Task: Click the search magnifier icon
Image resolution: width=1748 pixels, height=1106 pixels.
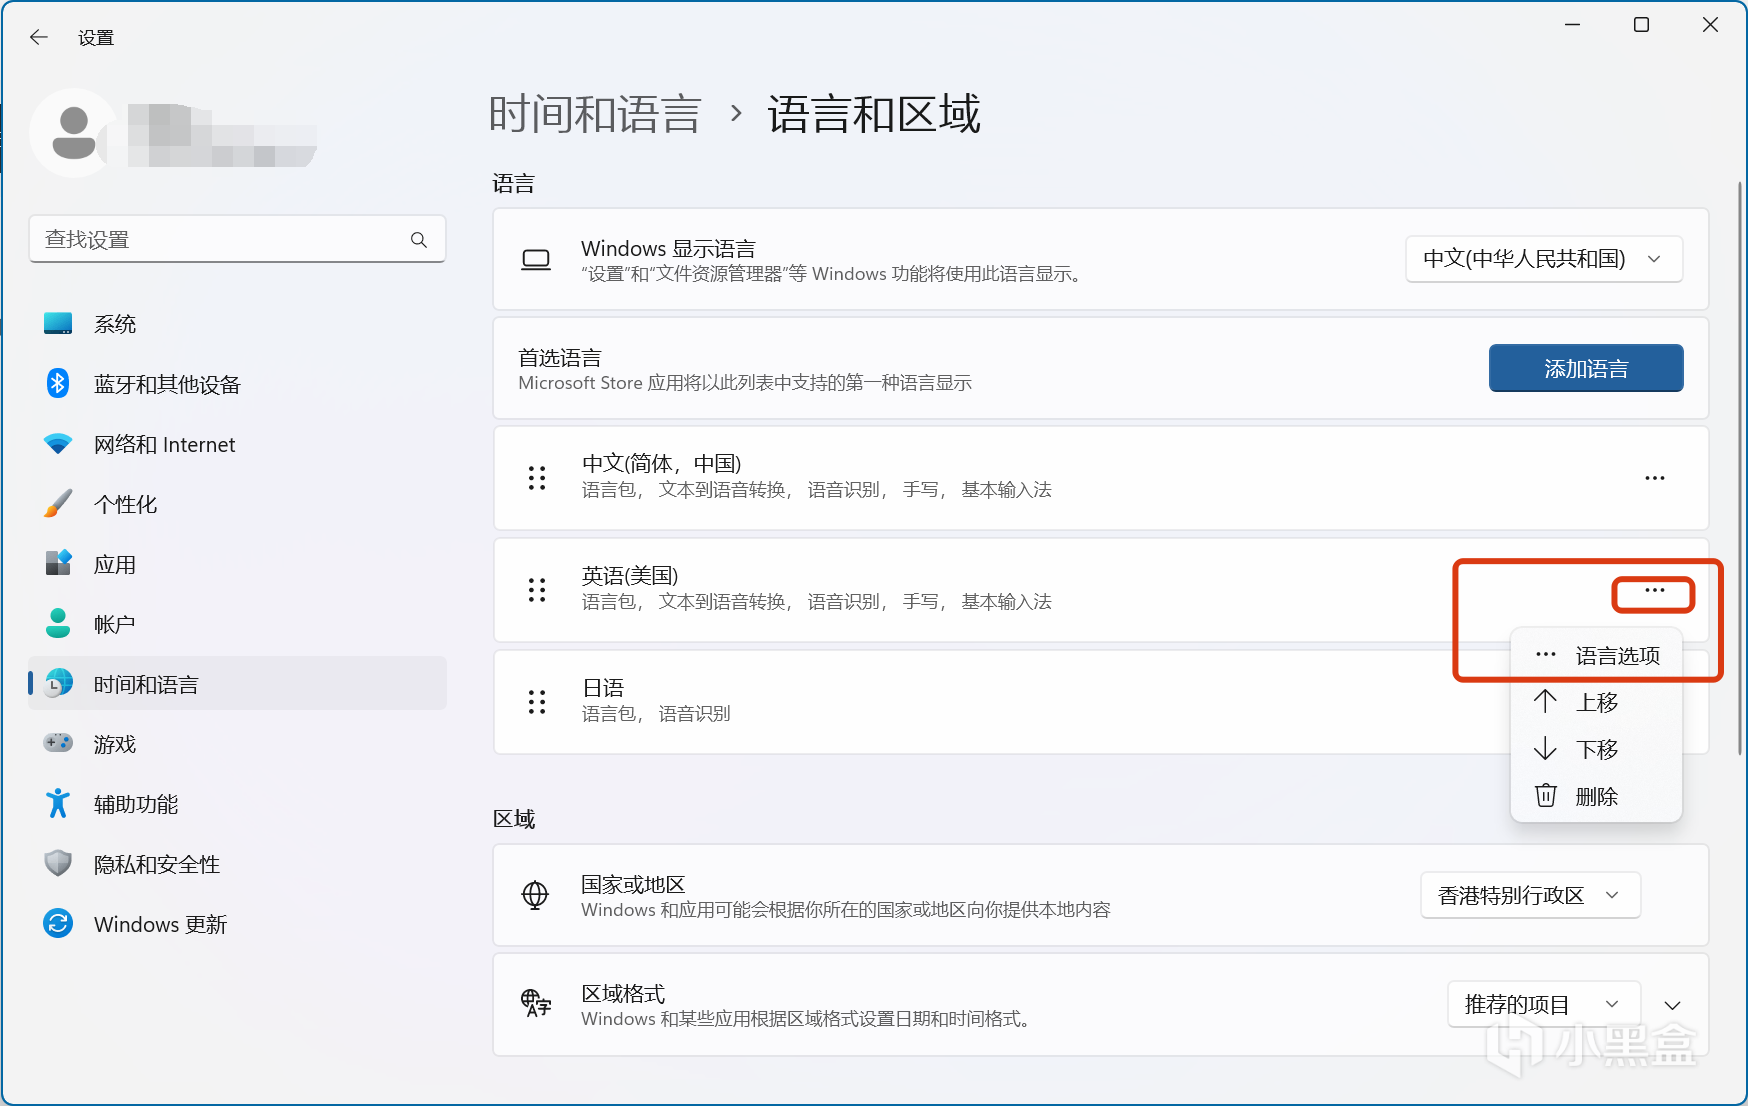Action: click(419, 240)
